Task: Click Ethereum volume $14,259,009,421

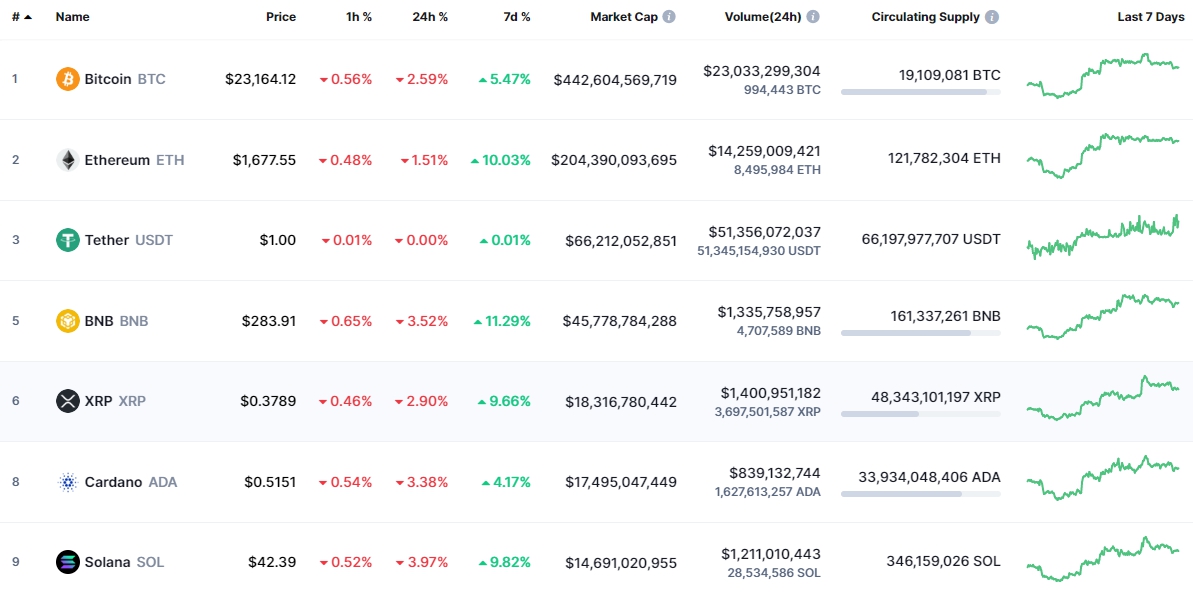Action: (764, 151)
